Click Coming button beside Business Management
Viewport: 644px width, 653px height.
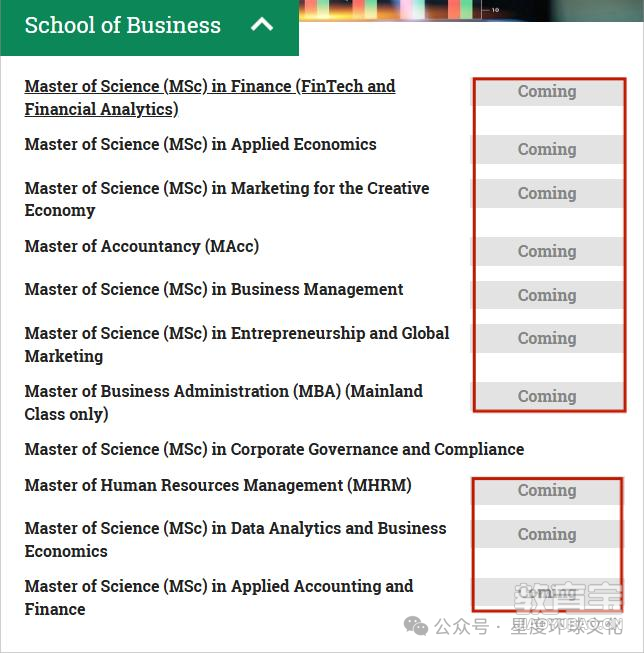[x=549, y=295]
